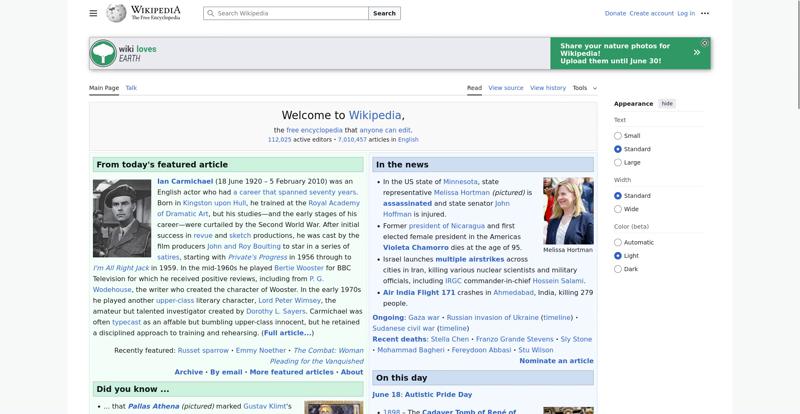The width and height of the screenshot is (800, 414).
Task: Open Air India Flight 171 link
Action: pos(419,293)
